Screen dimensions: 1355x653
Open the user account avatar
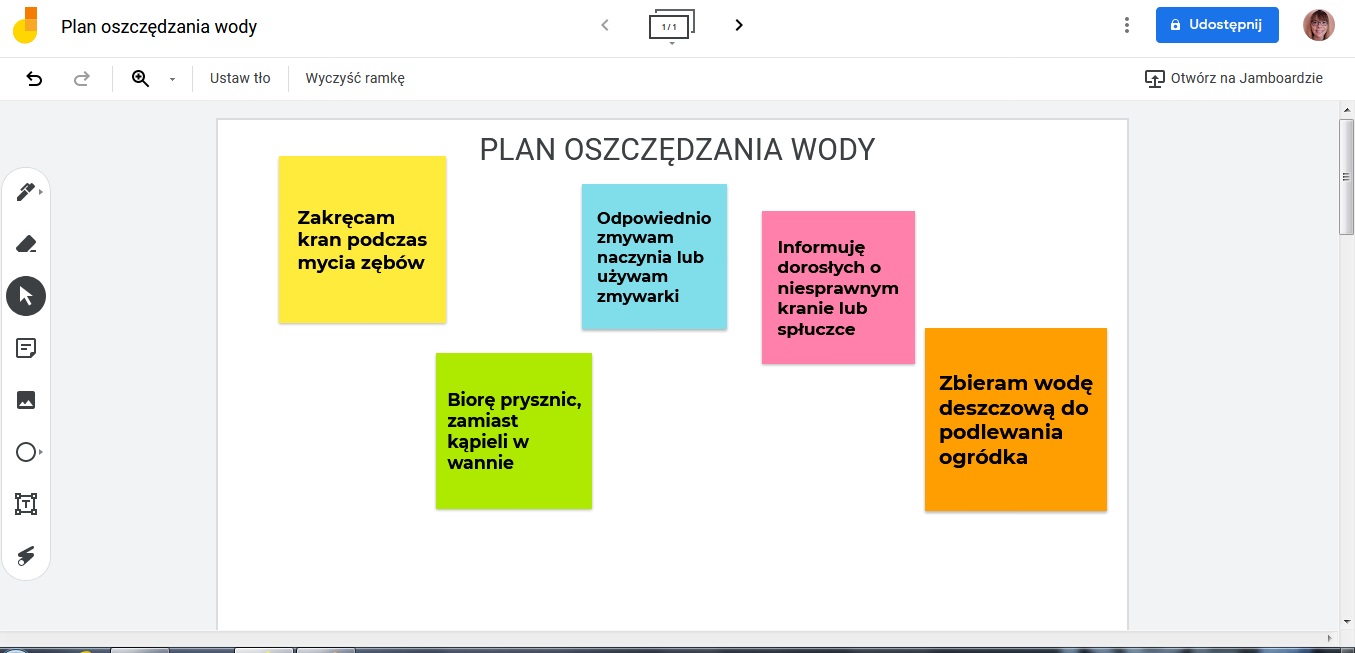pyautogui.click(x=1318, y=25)
